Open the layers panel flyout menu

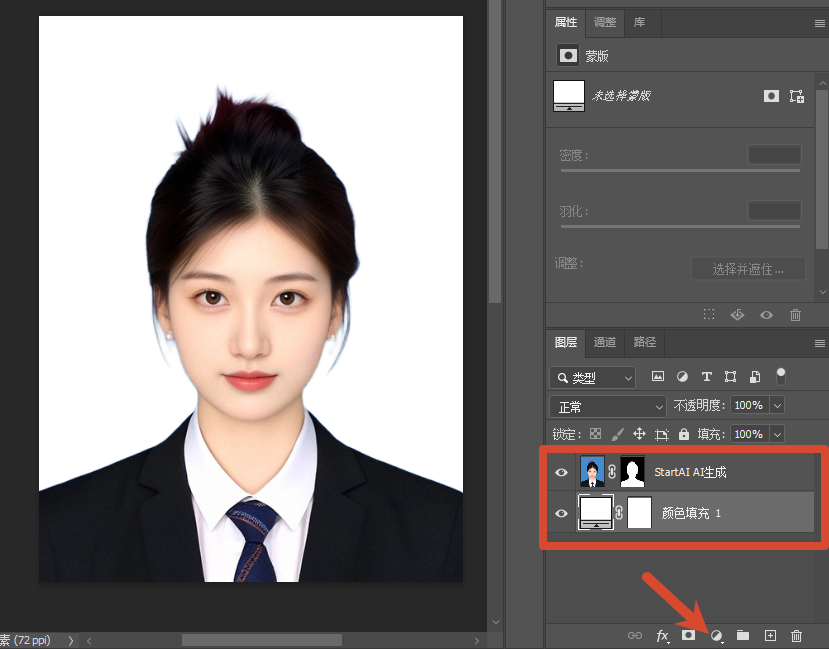819,344
